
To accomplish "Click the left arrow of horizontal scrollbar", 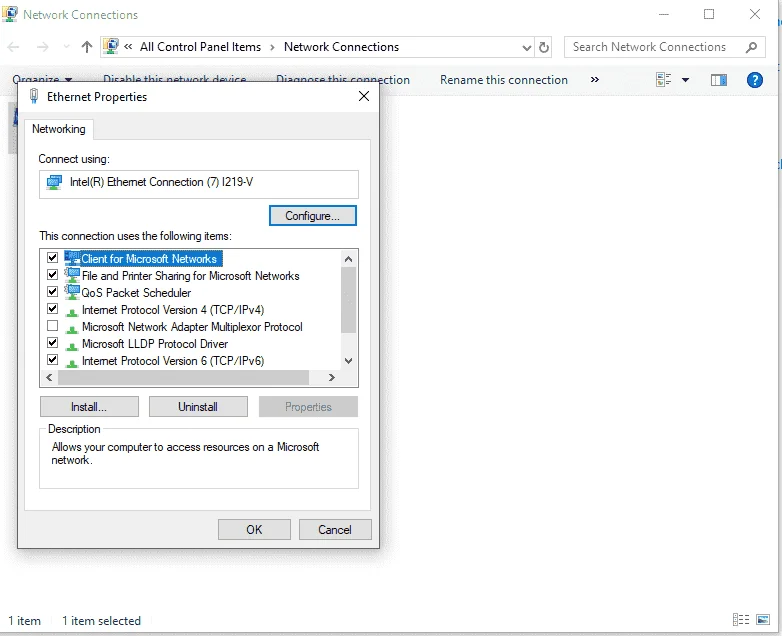I will coord(49,378).
